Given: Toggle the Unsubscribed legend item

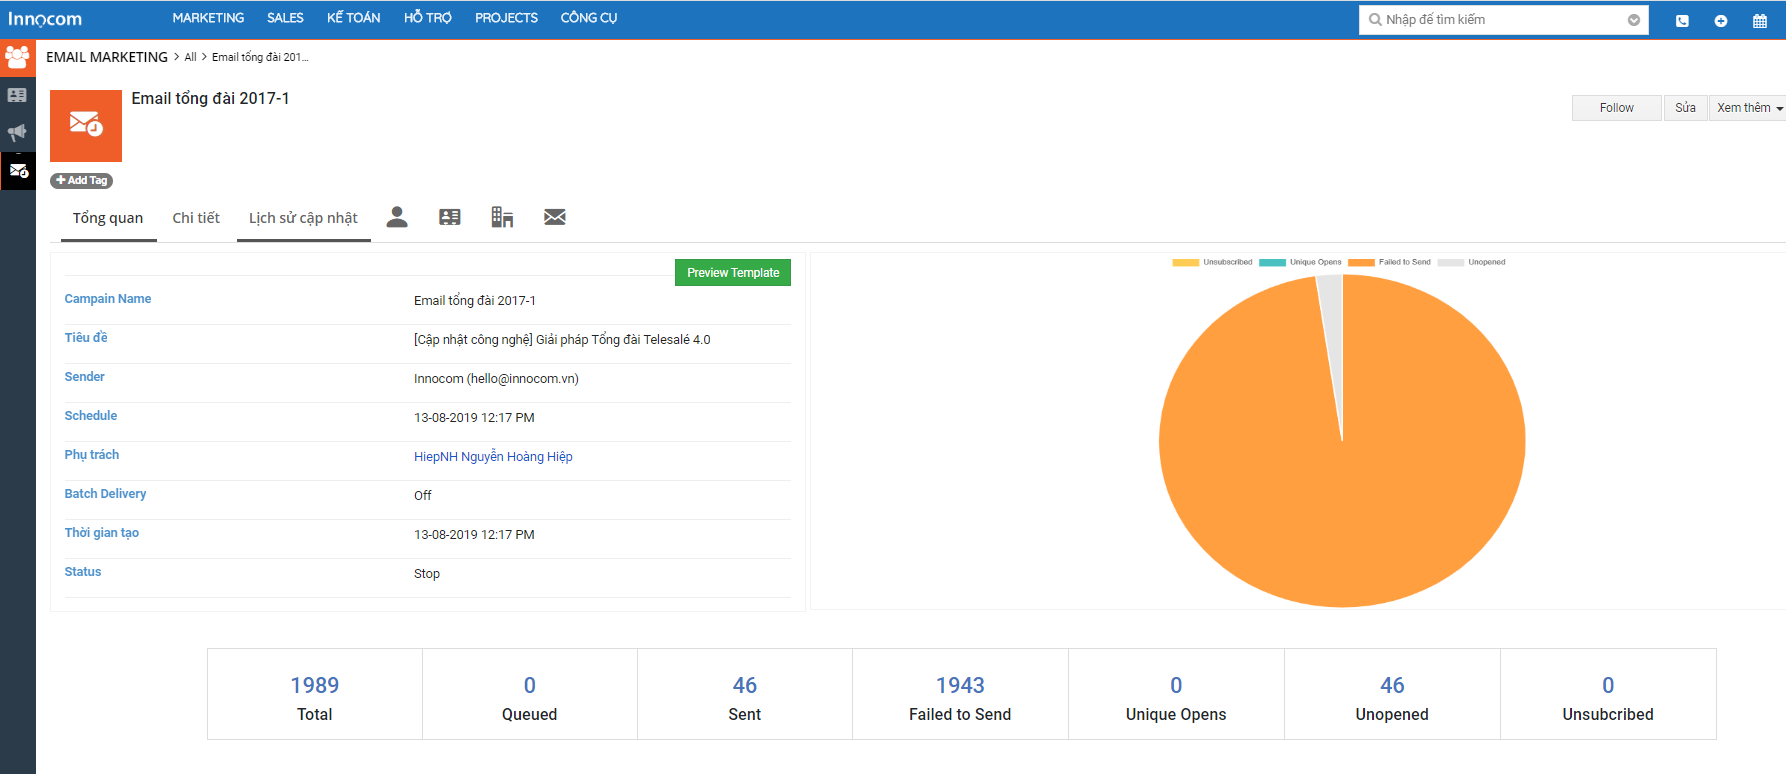Looking at the screenshot, I should click(x=1212, y=262).
